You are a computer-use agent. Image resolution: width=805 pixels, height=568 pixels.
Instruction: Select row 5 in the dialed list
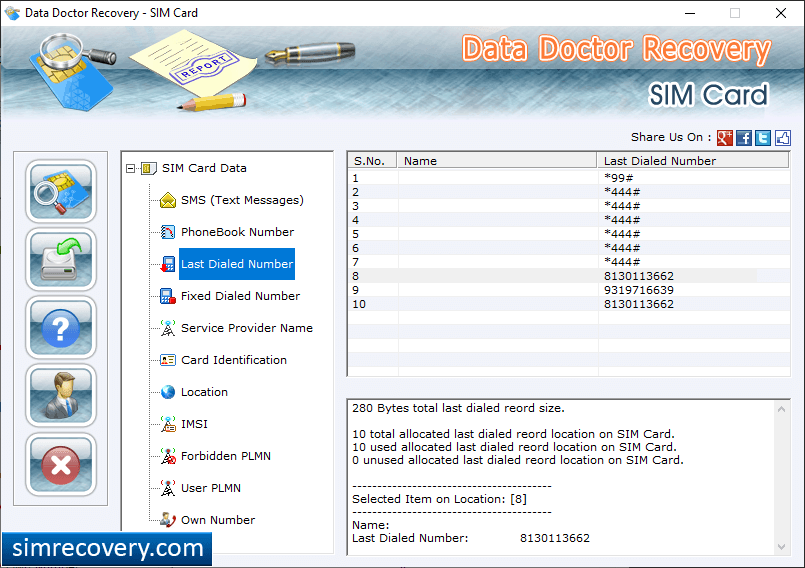[569, 234]
